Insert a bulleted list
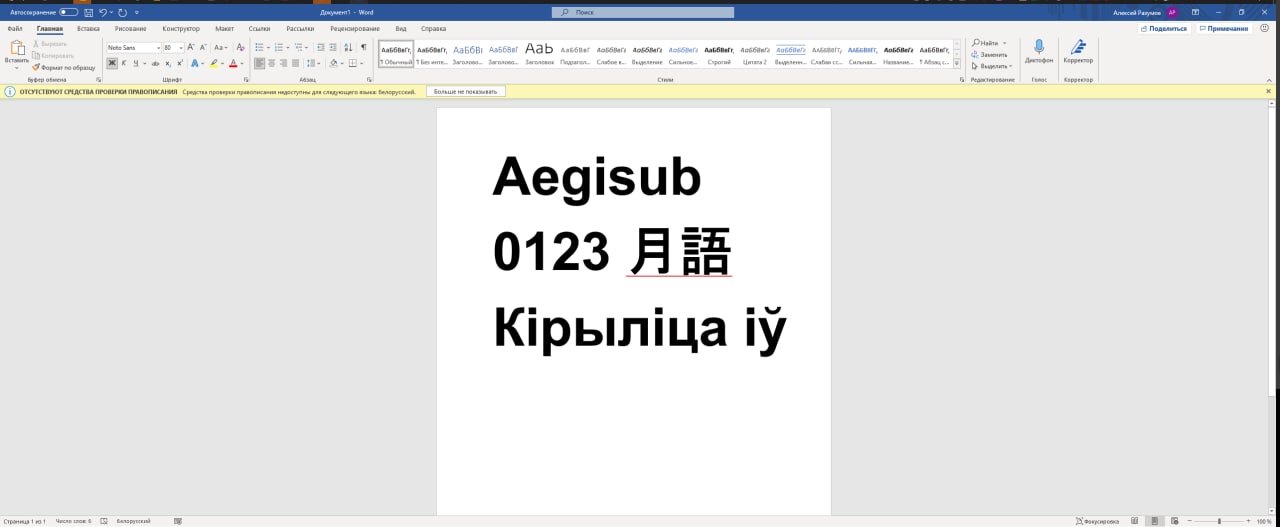The height and width of the screenshot is (527, 1280). point(259,47)
